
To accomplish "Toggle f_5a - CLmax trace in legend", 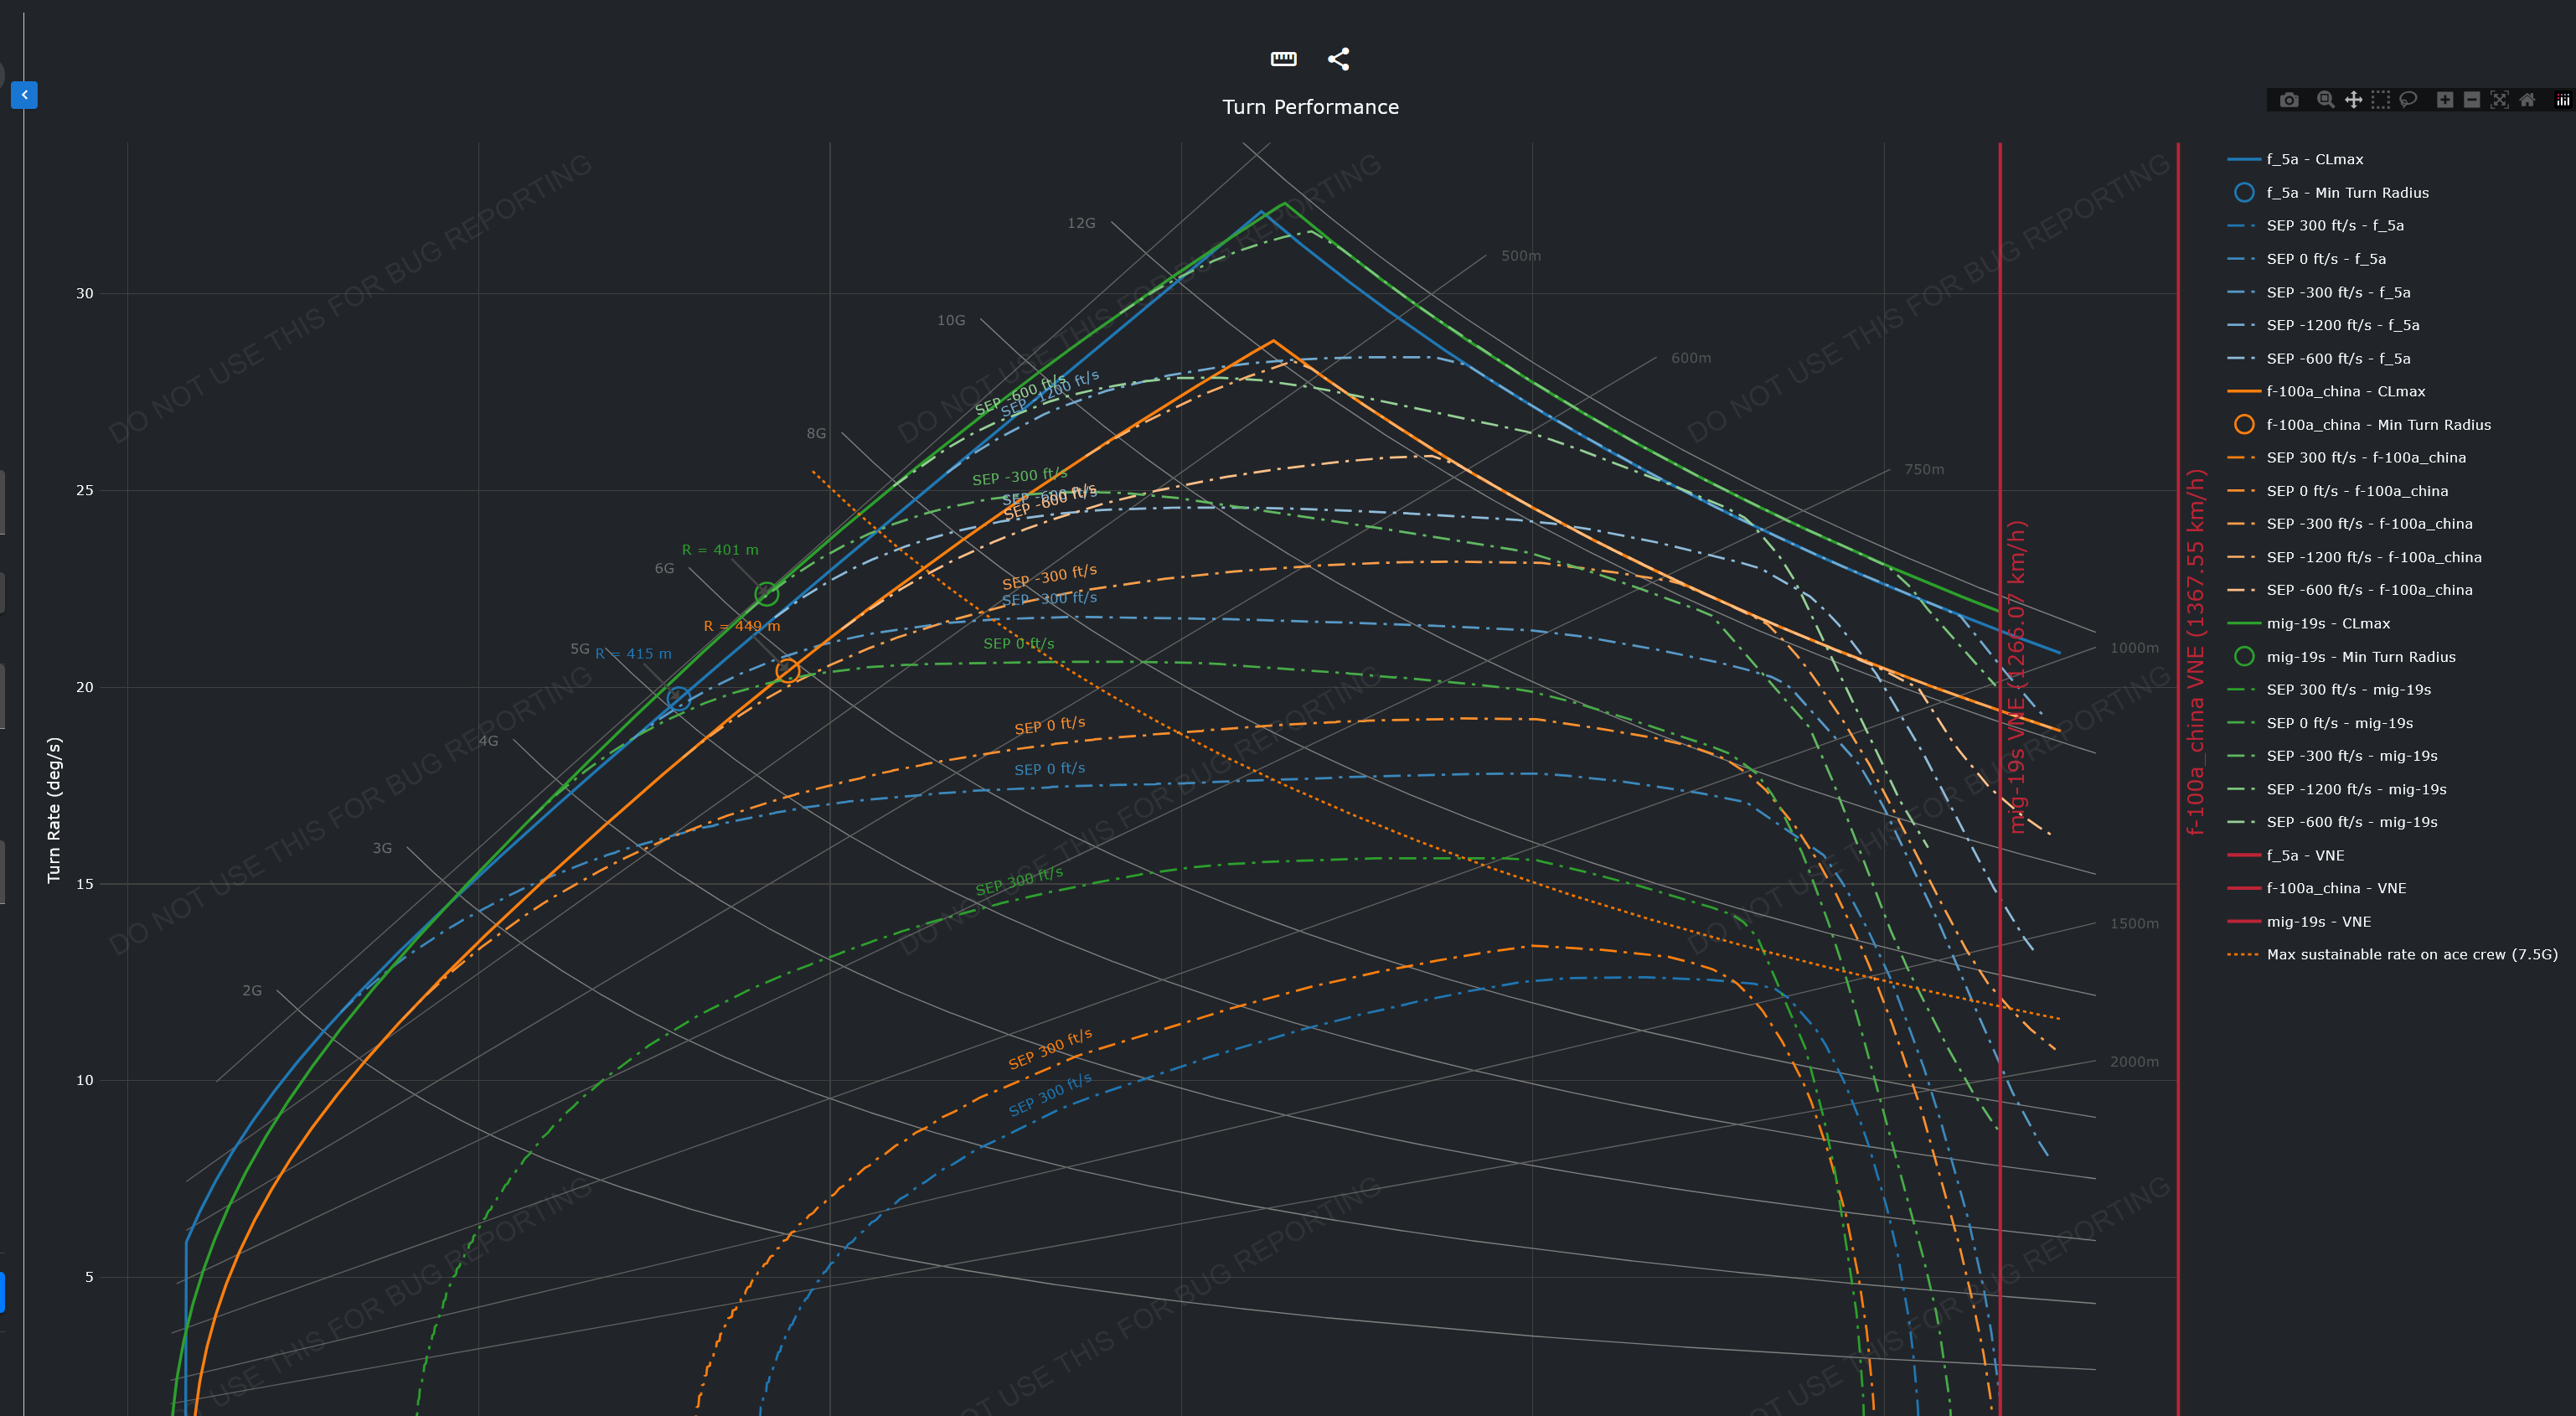I will pyautogui.click(x=2314, y=159).
